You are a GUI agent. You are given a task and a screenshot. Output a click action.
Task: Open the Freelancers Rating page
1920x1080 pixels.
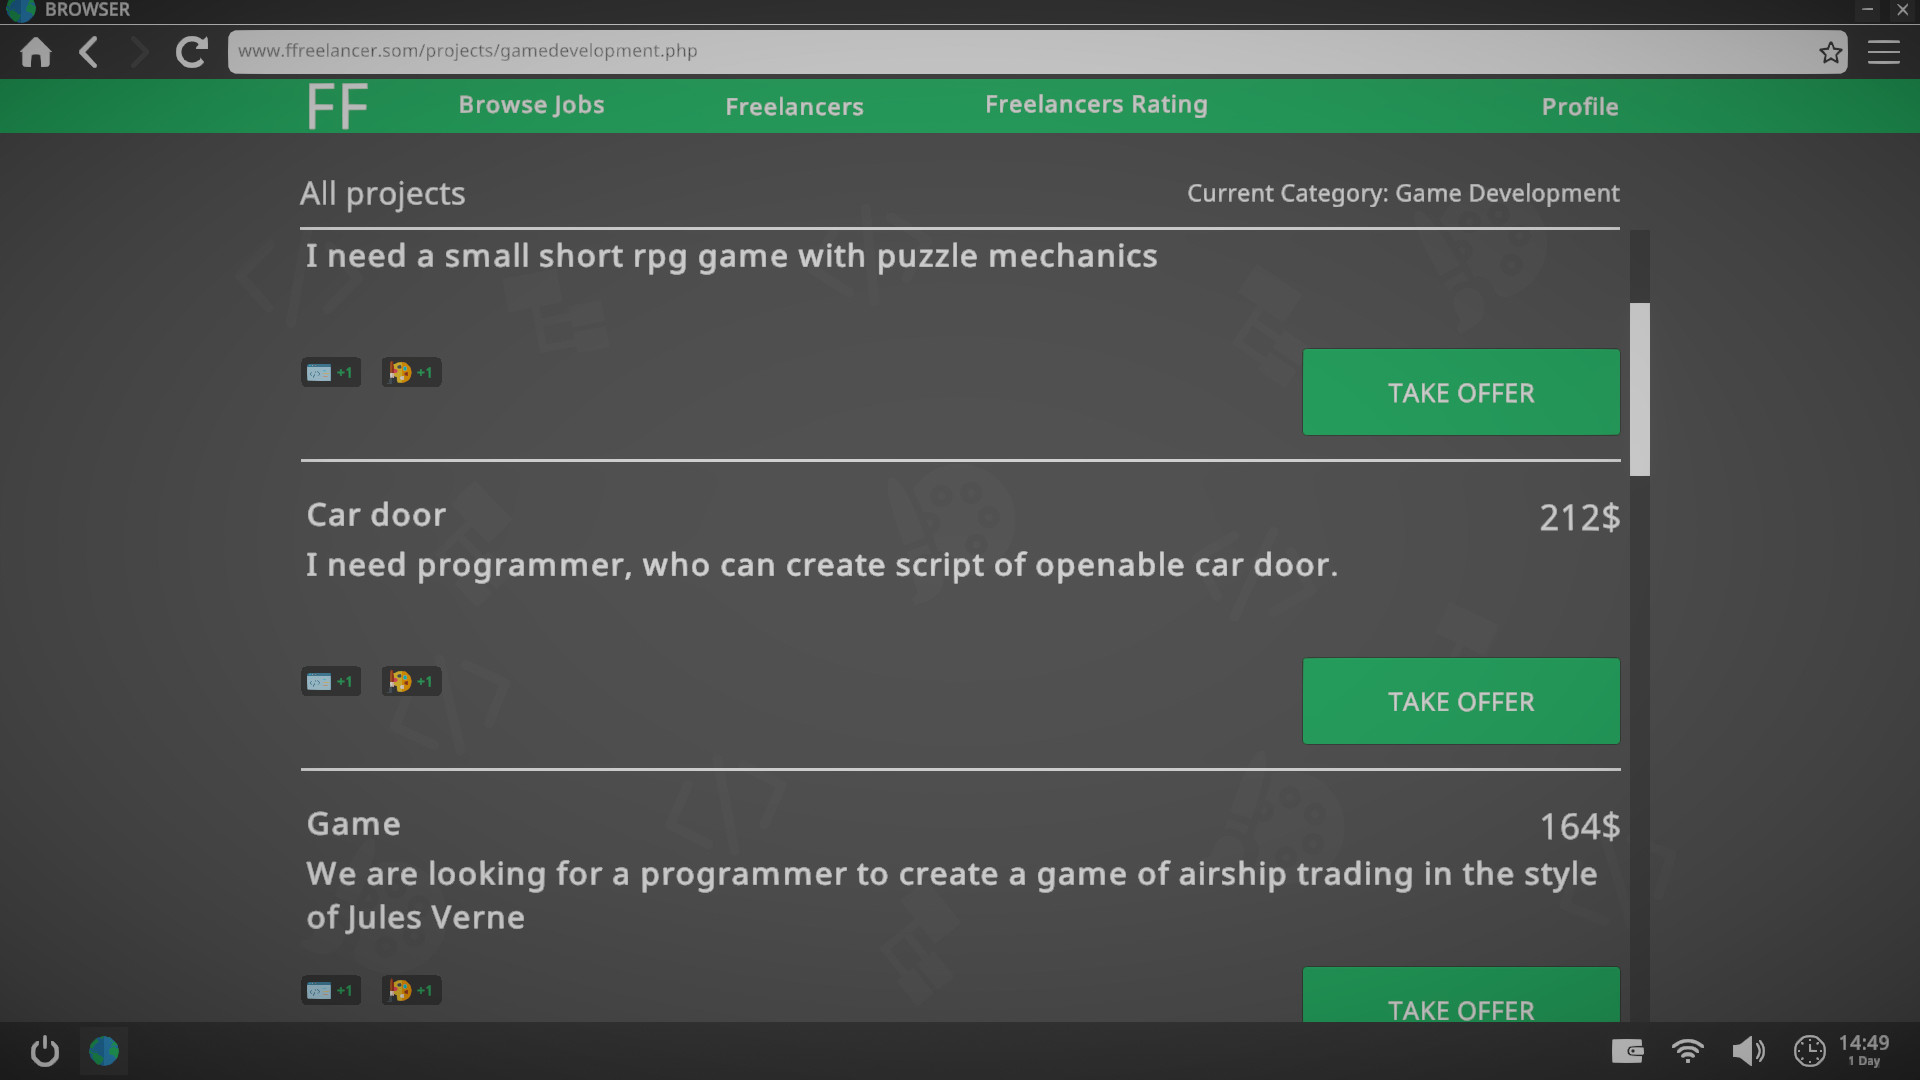point(1097,104)
